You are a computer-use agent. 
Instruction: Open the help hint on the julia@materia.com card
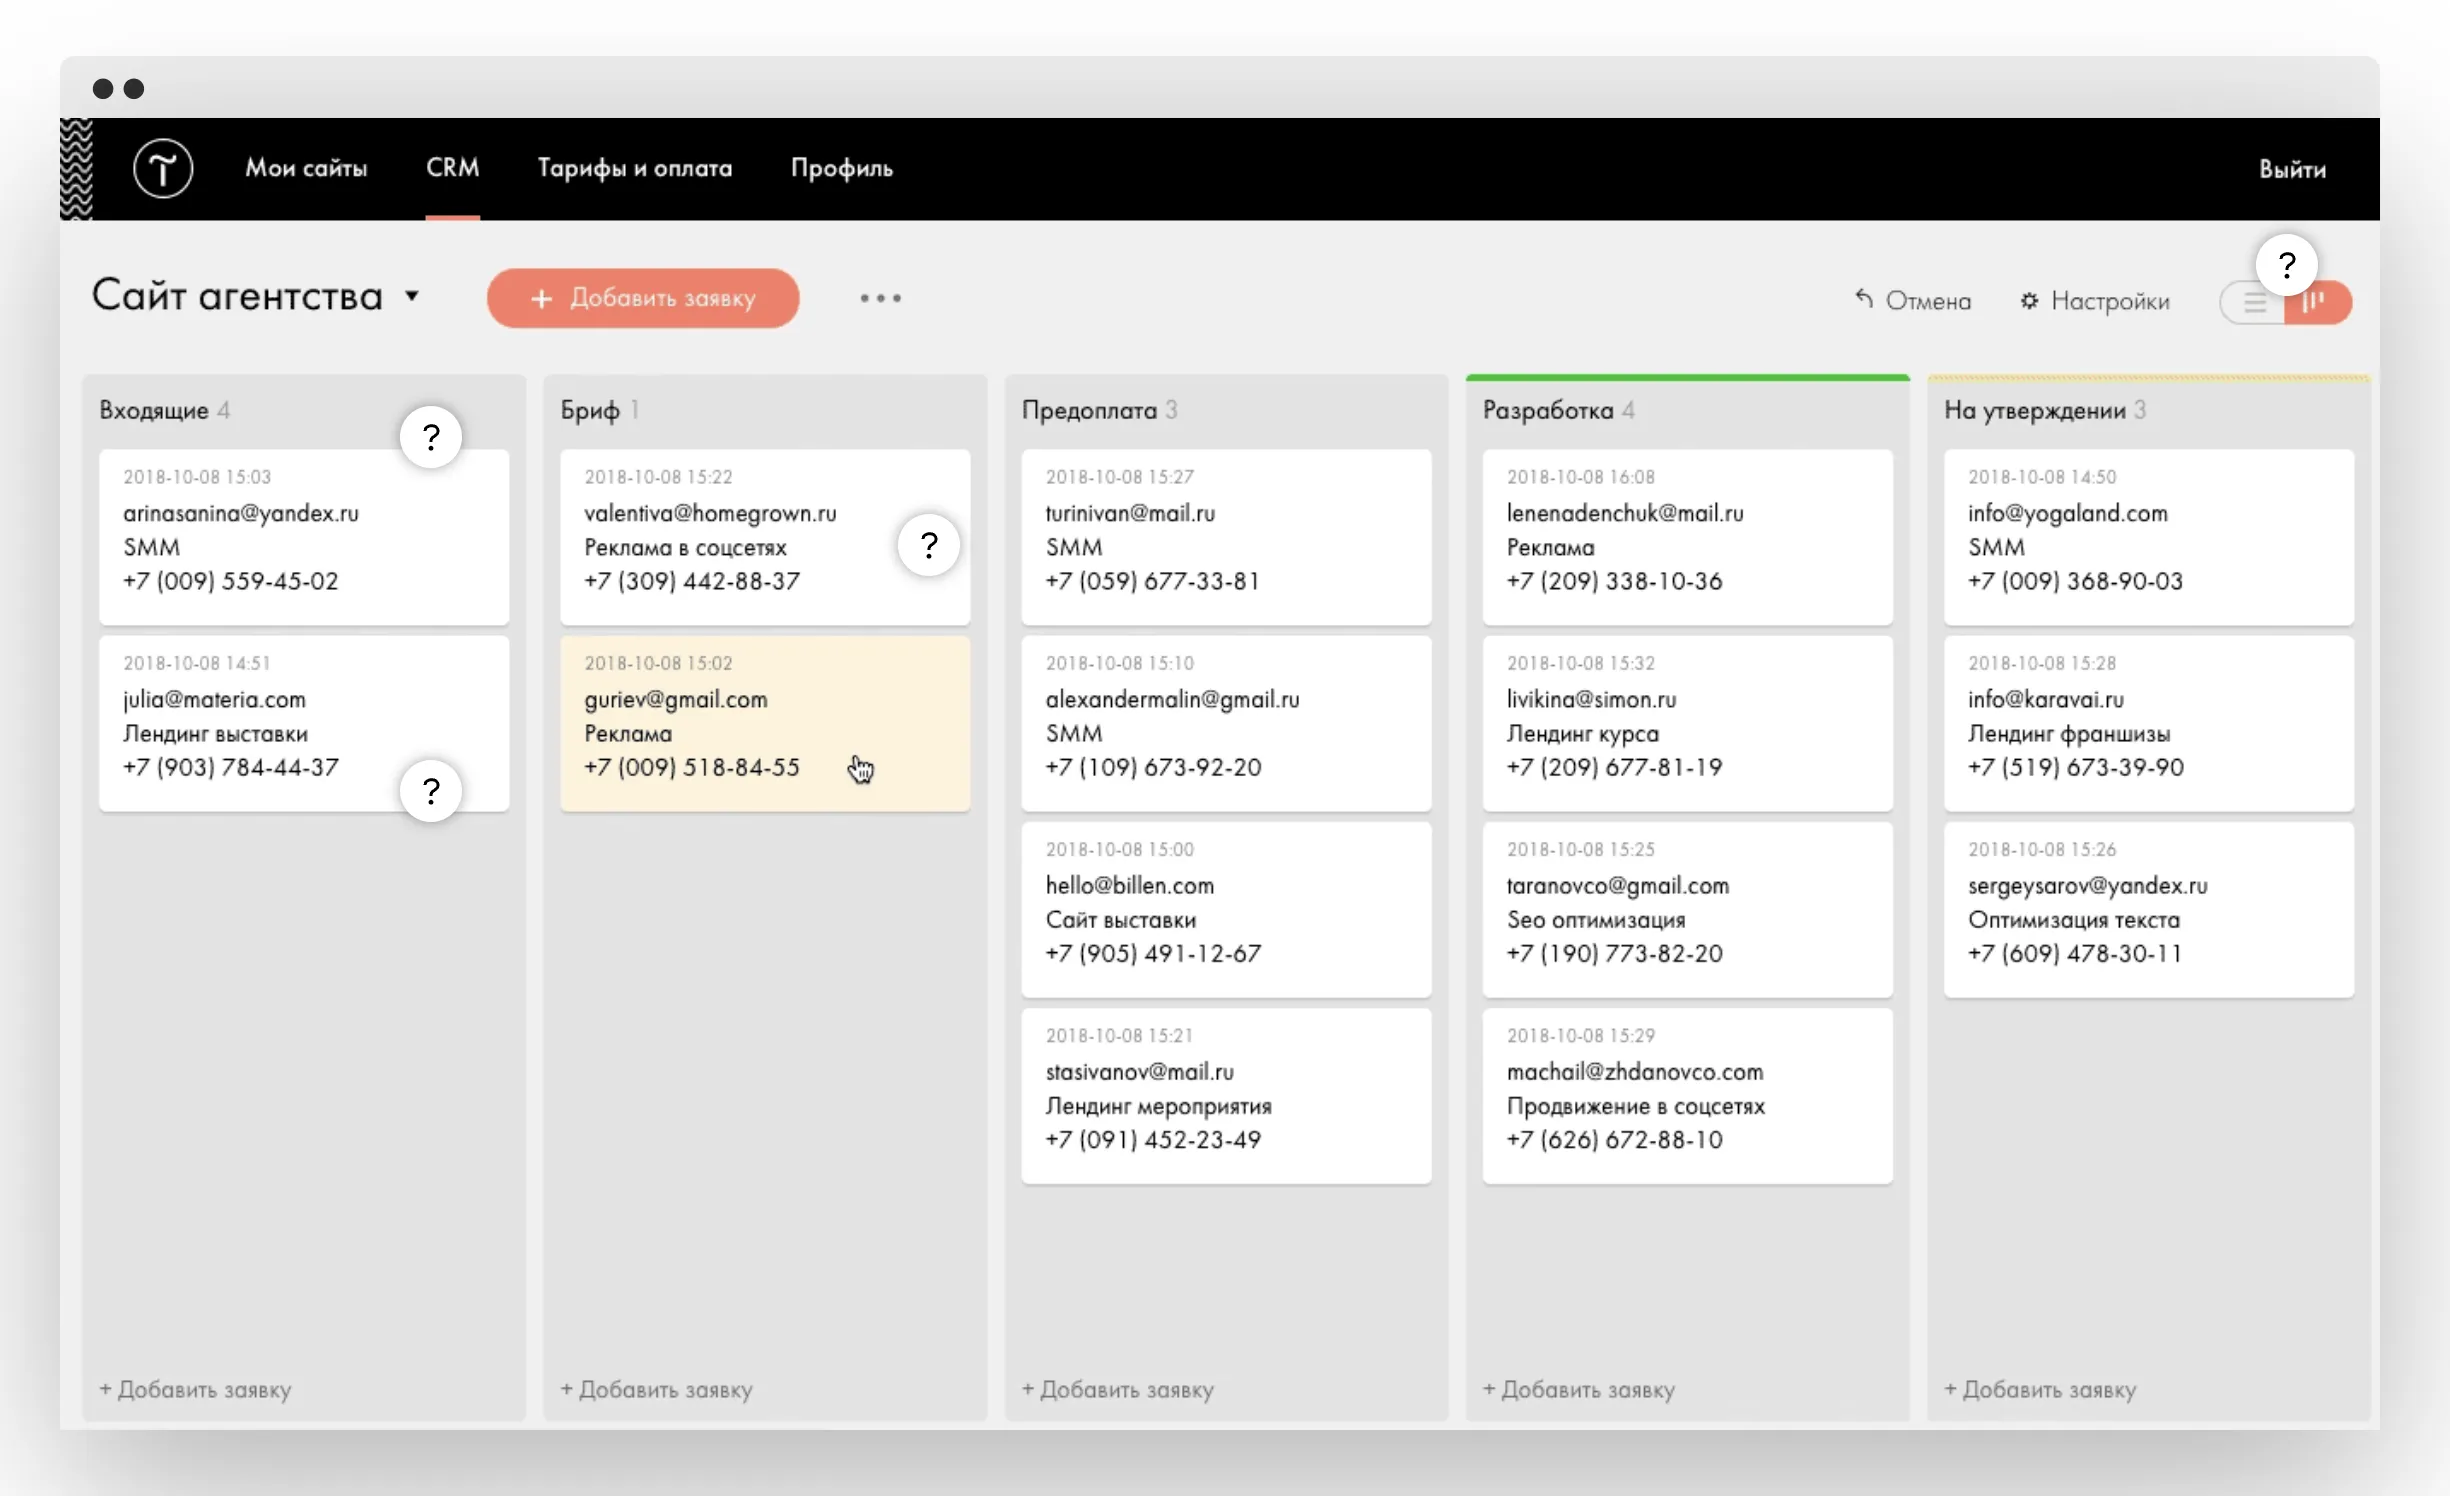(431, 791)
